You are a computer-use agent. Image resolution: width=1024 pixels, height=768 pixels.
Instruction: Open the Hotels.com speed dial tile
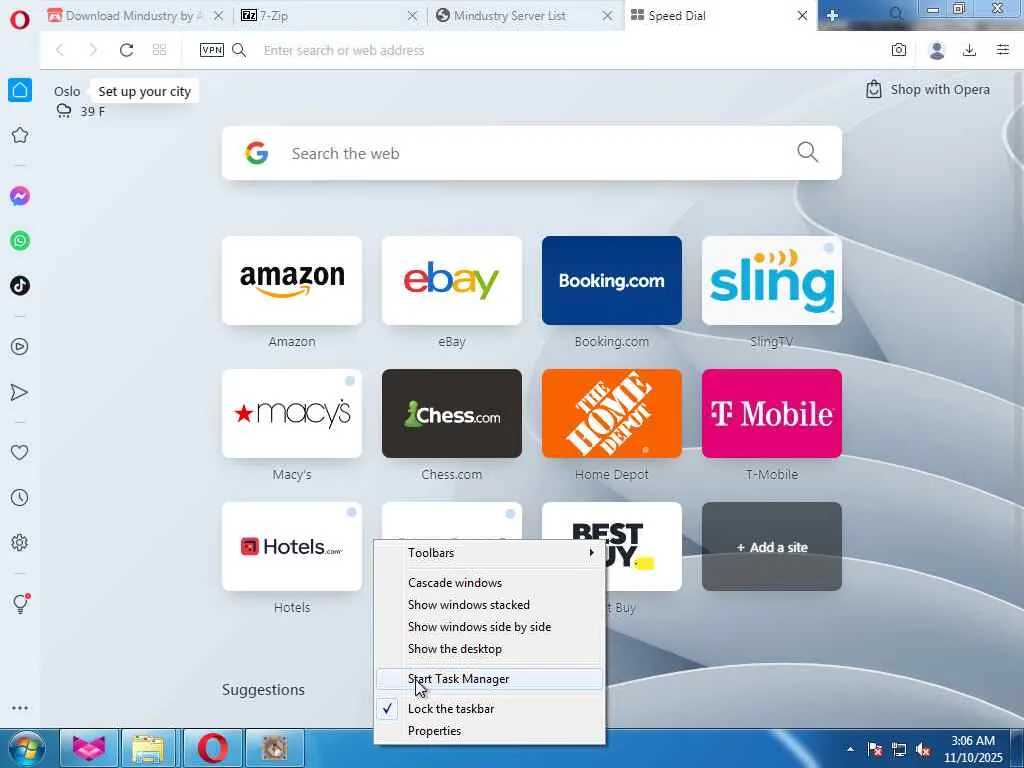click(x=292, y=547)
